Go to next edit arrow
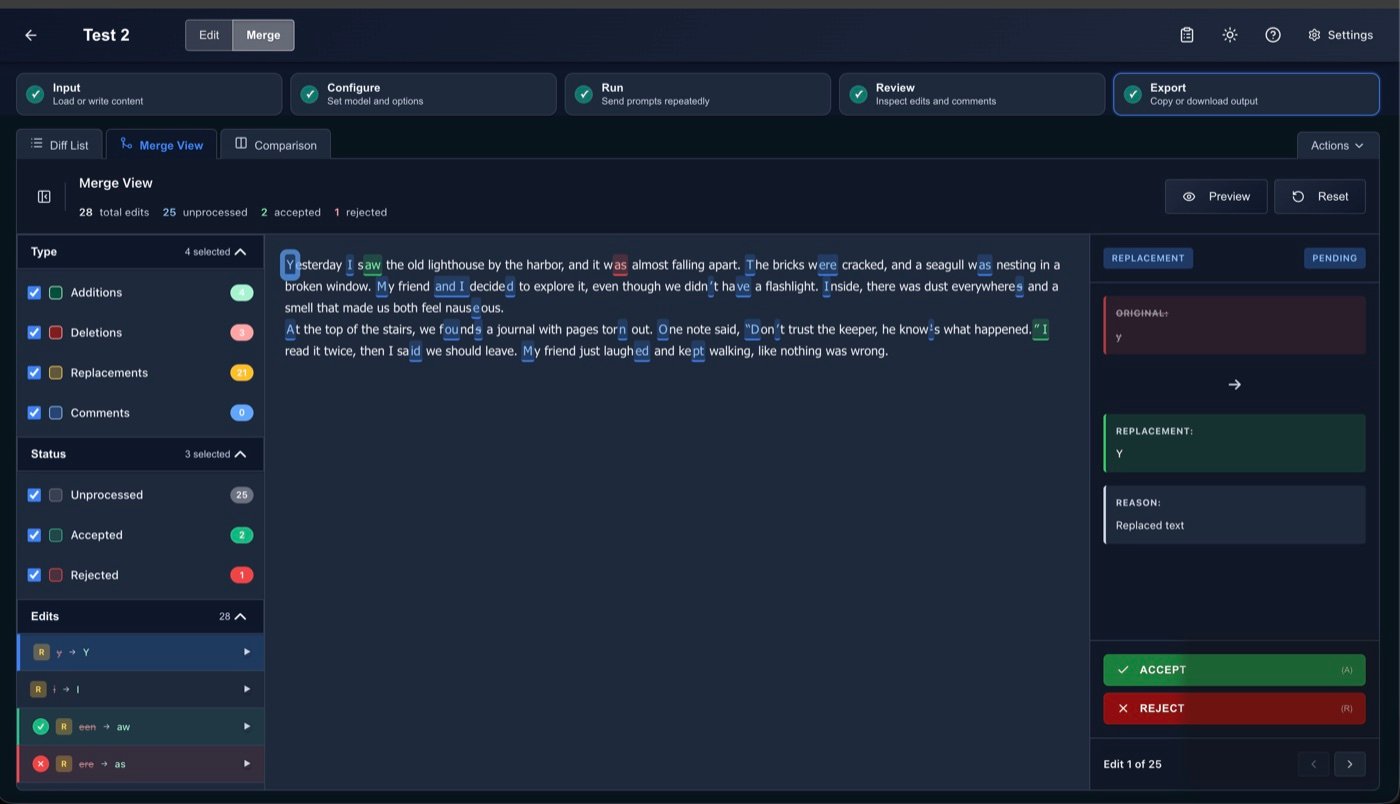This screenshot has height=804, width=1400. pos(1349,764)
